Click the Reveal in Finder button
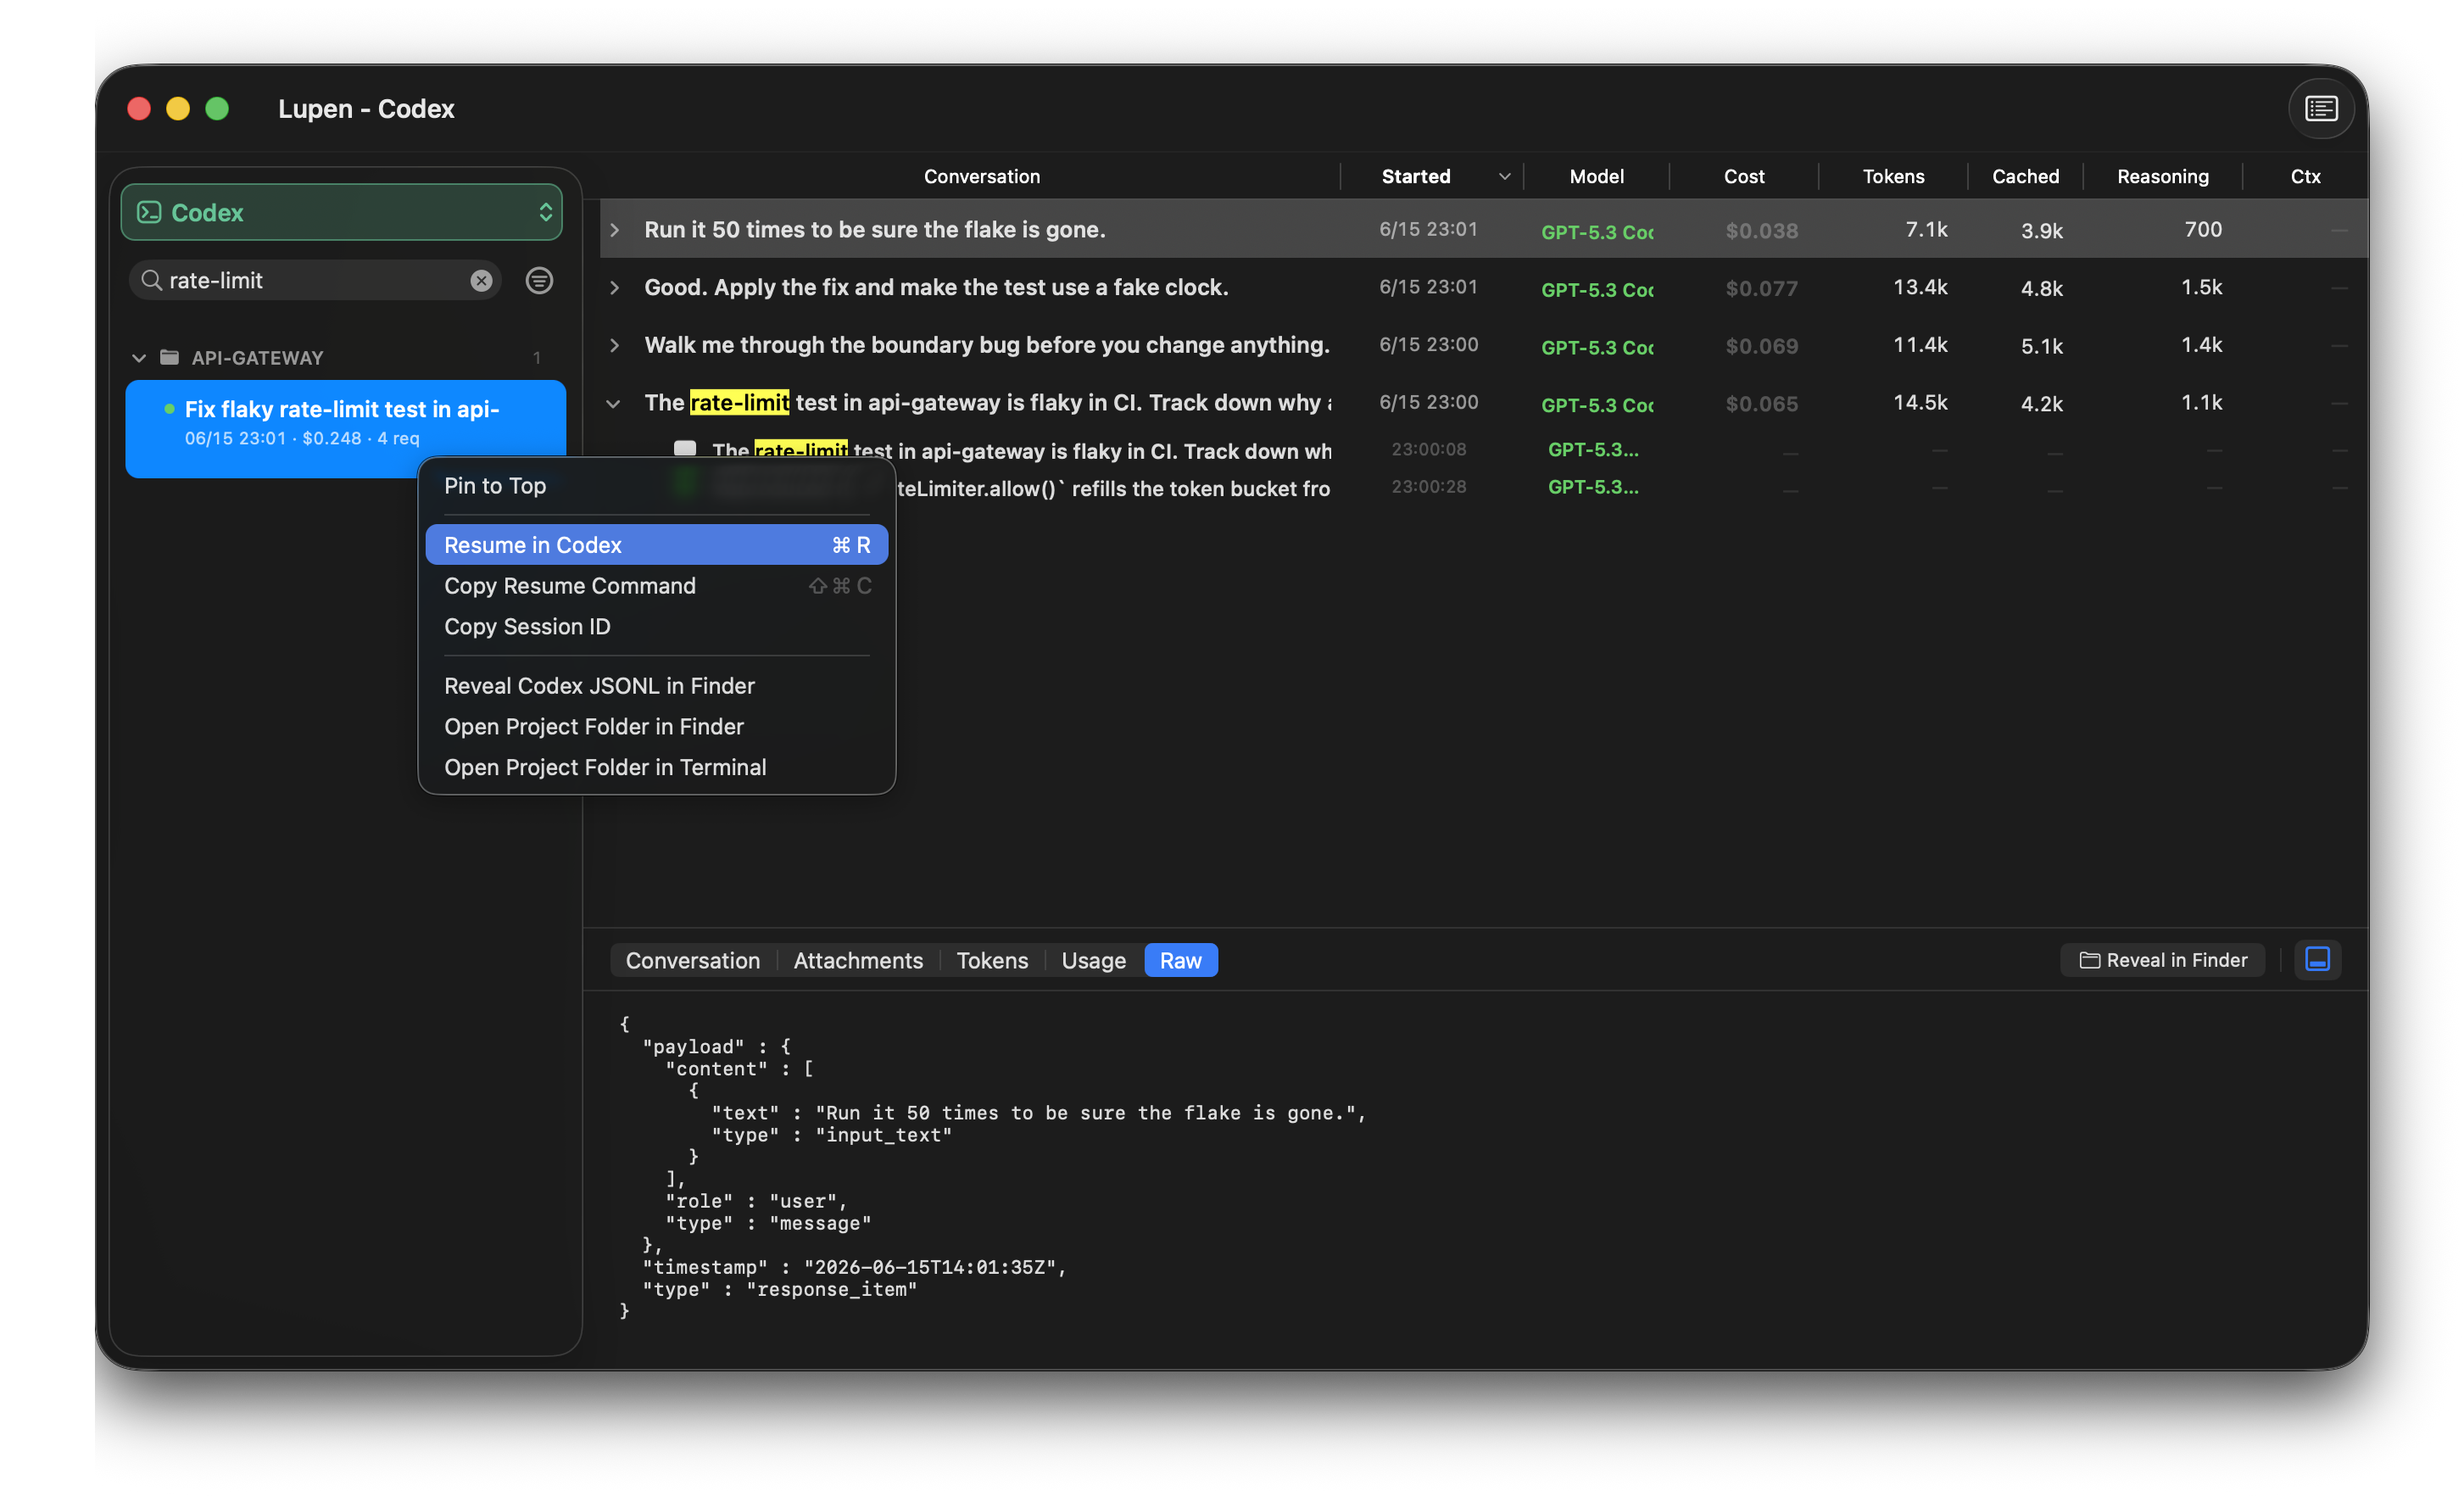Viewport: 2464px width, 1496px height. (x=2162, y=960)
